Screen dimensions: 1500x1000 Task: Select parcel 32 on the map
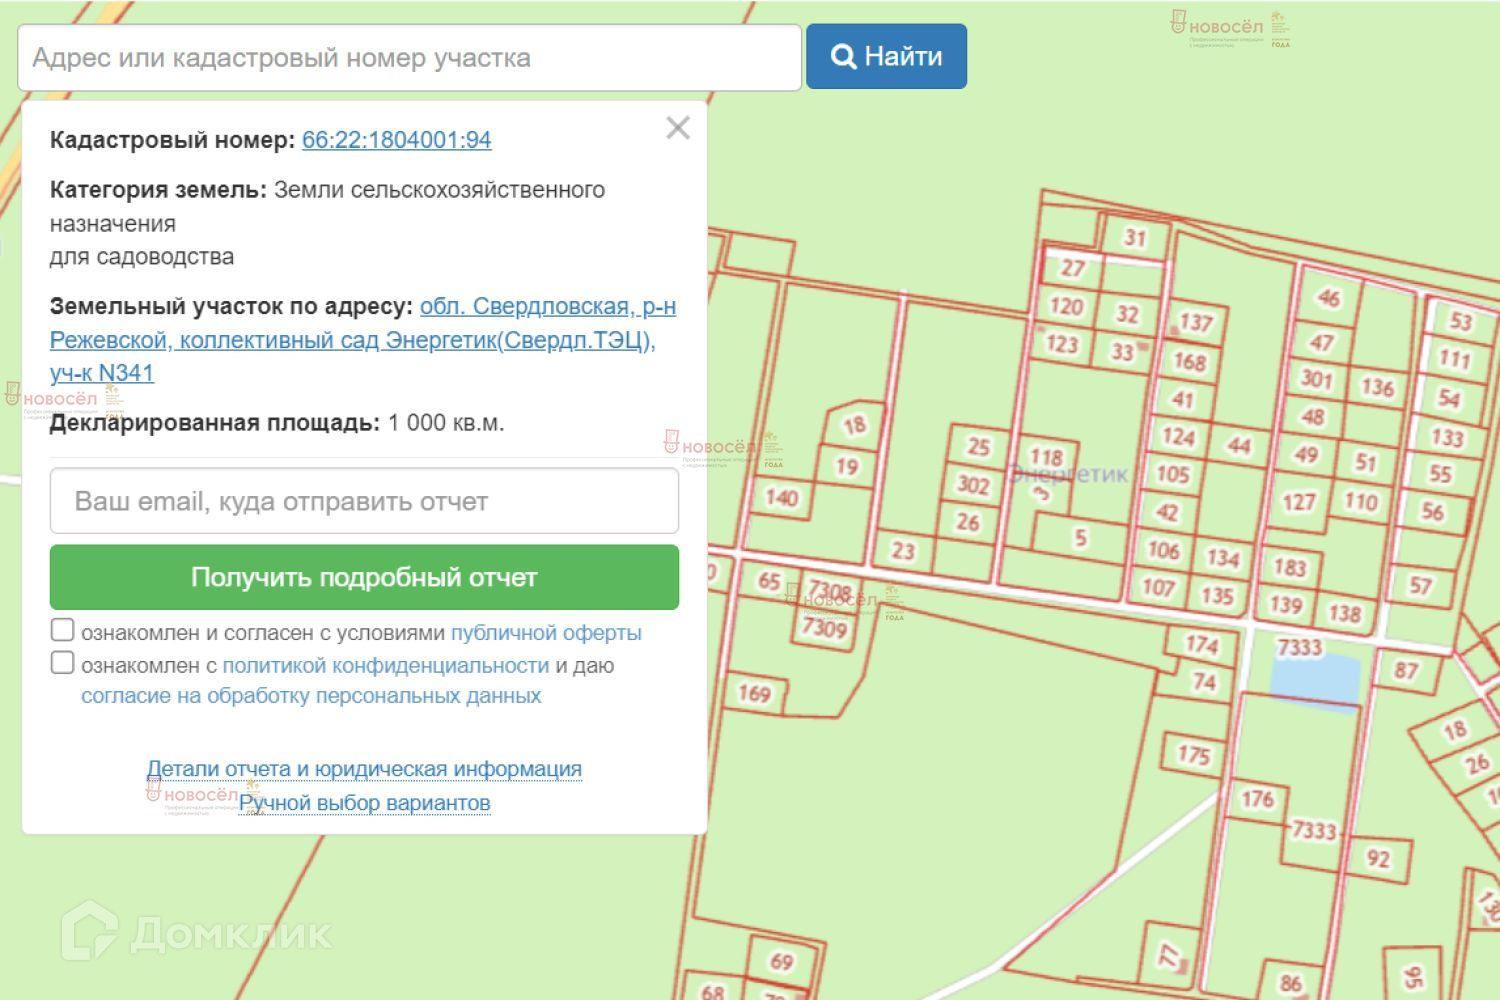pyautogui.click(x=1127, y=315)
